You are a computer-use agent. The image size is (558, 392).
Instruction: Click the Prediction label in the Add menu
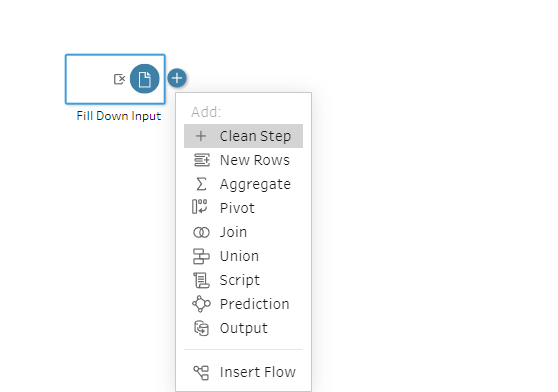click(x=255, y=304)
